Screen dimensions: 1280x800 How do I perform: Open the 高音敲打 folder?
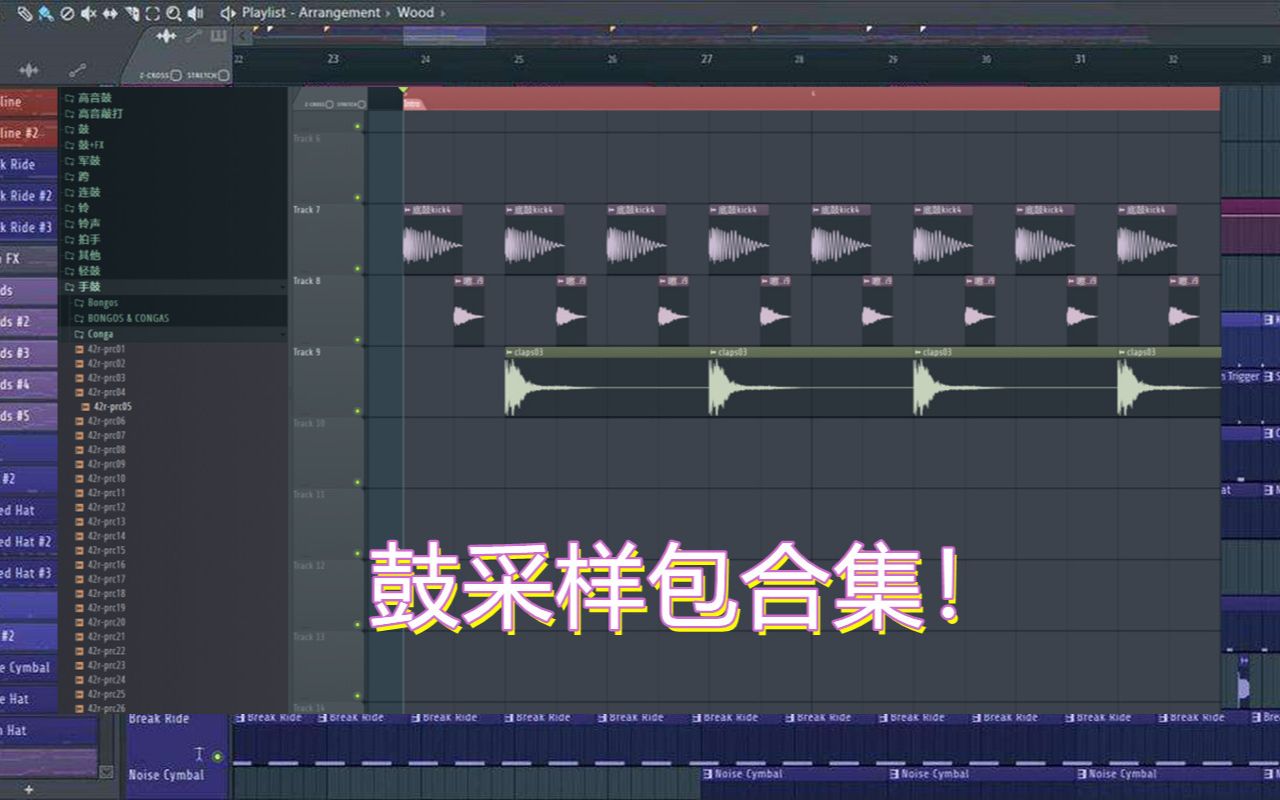pos(94,114)
